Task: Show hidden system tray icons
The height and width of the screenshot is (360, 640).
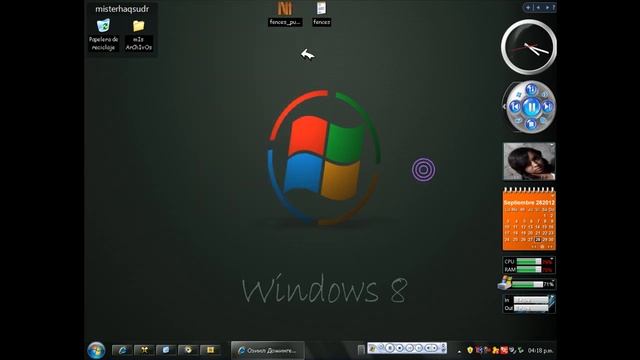Action: pyautogui.click(x=459, y=351)
